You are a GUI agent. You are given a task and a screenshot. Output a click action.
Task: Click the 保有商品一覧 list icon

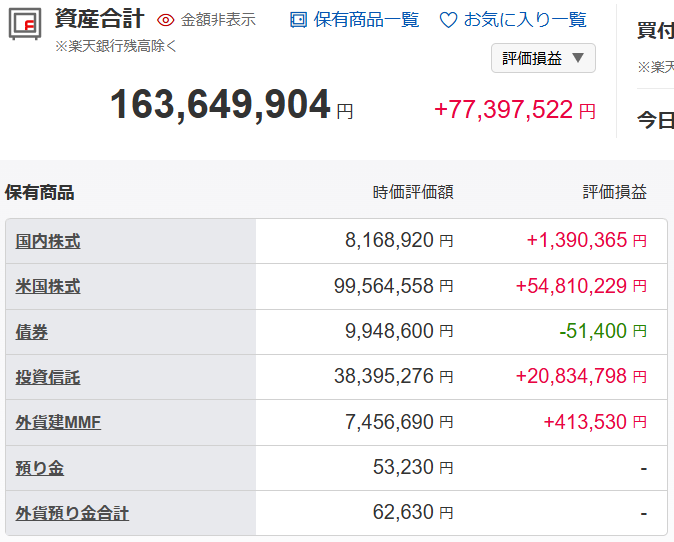298,20
